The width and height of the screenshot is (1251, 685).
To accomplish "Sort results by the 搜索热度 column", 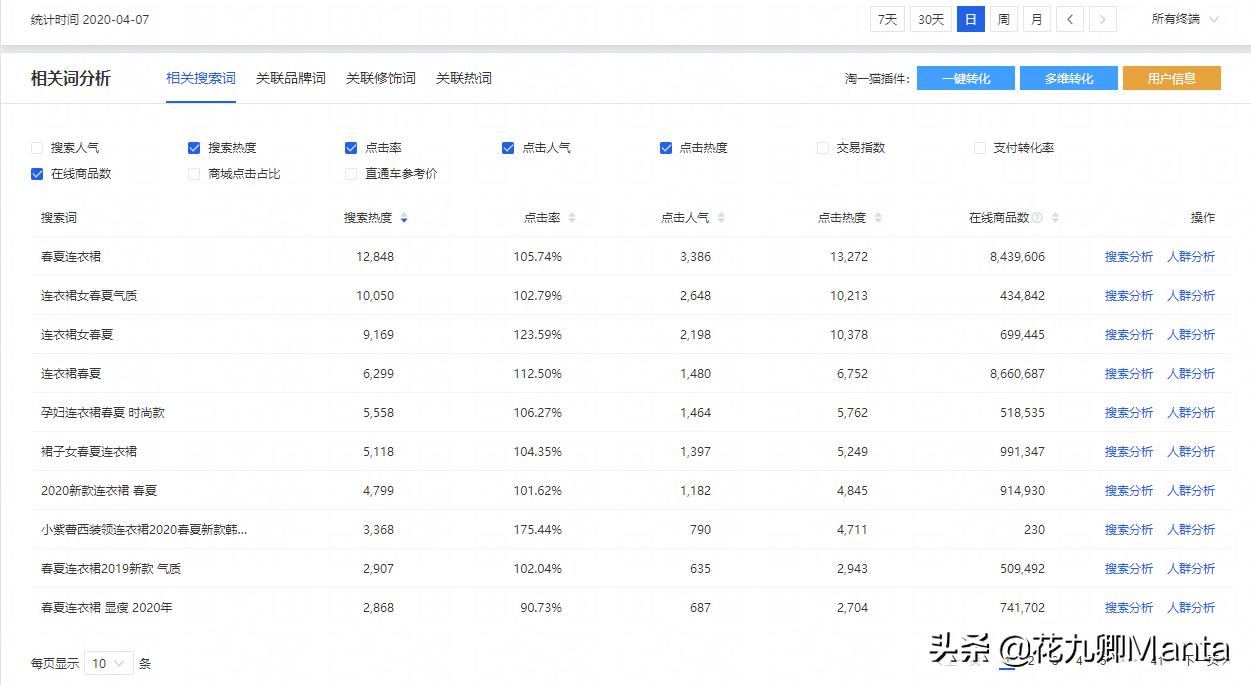I will tap(404, 217).
